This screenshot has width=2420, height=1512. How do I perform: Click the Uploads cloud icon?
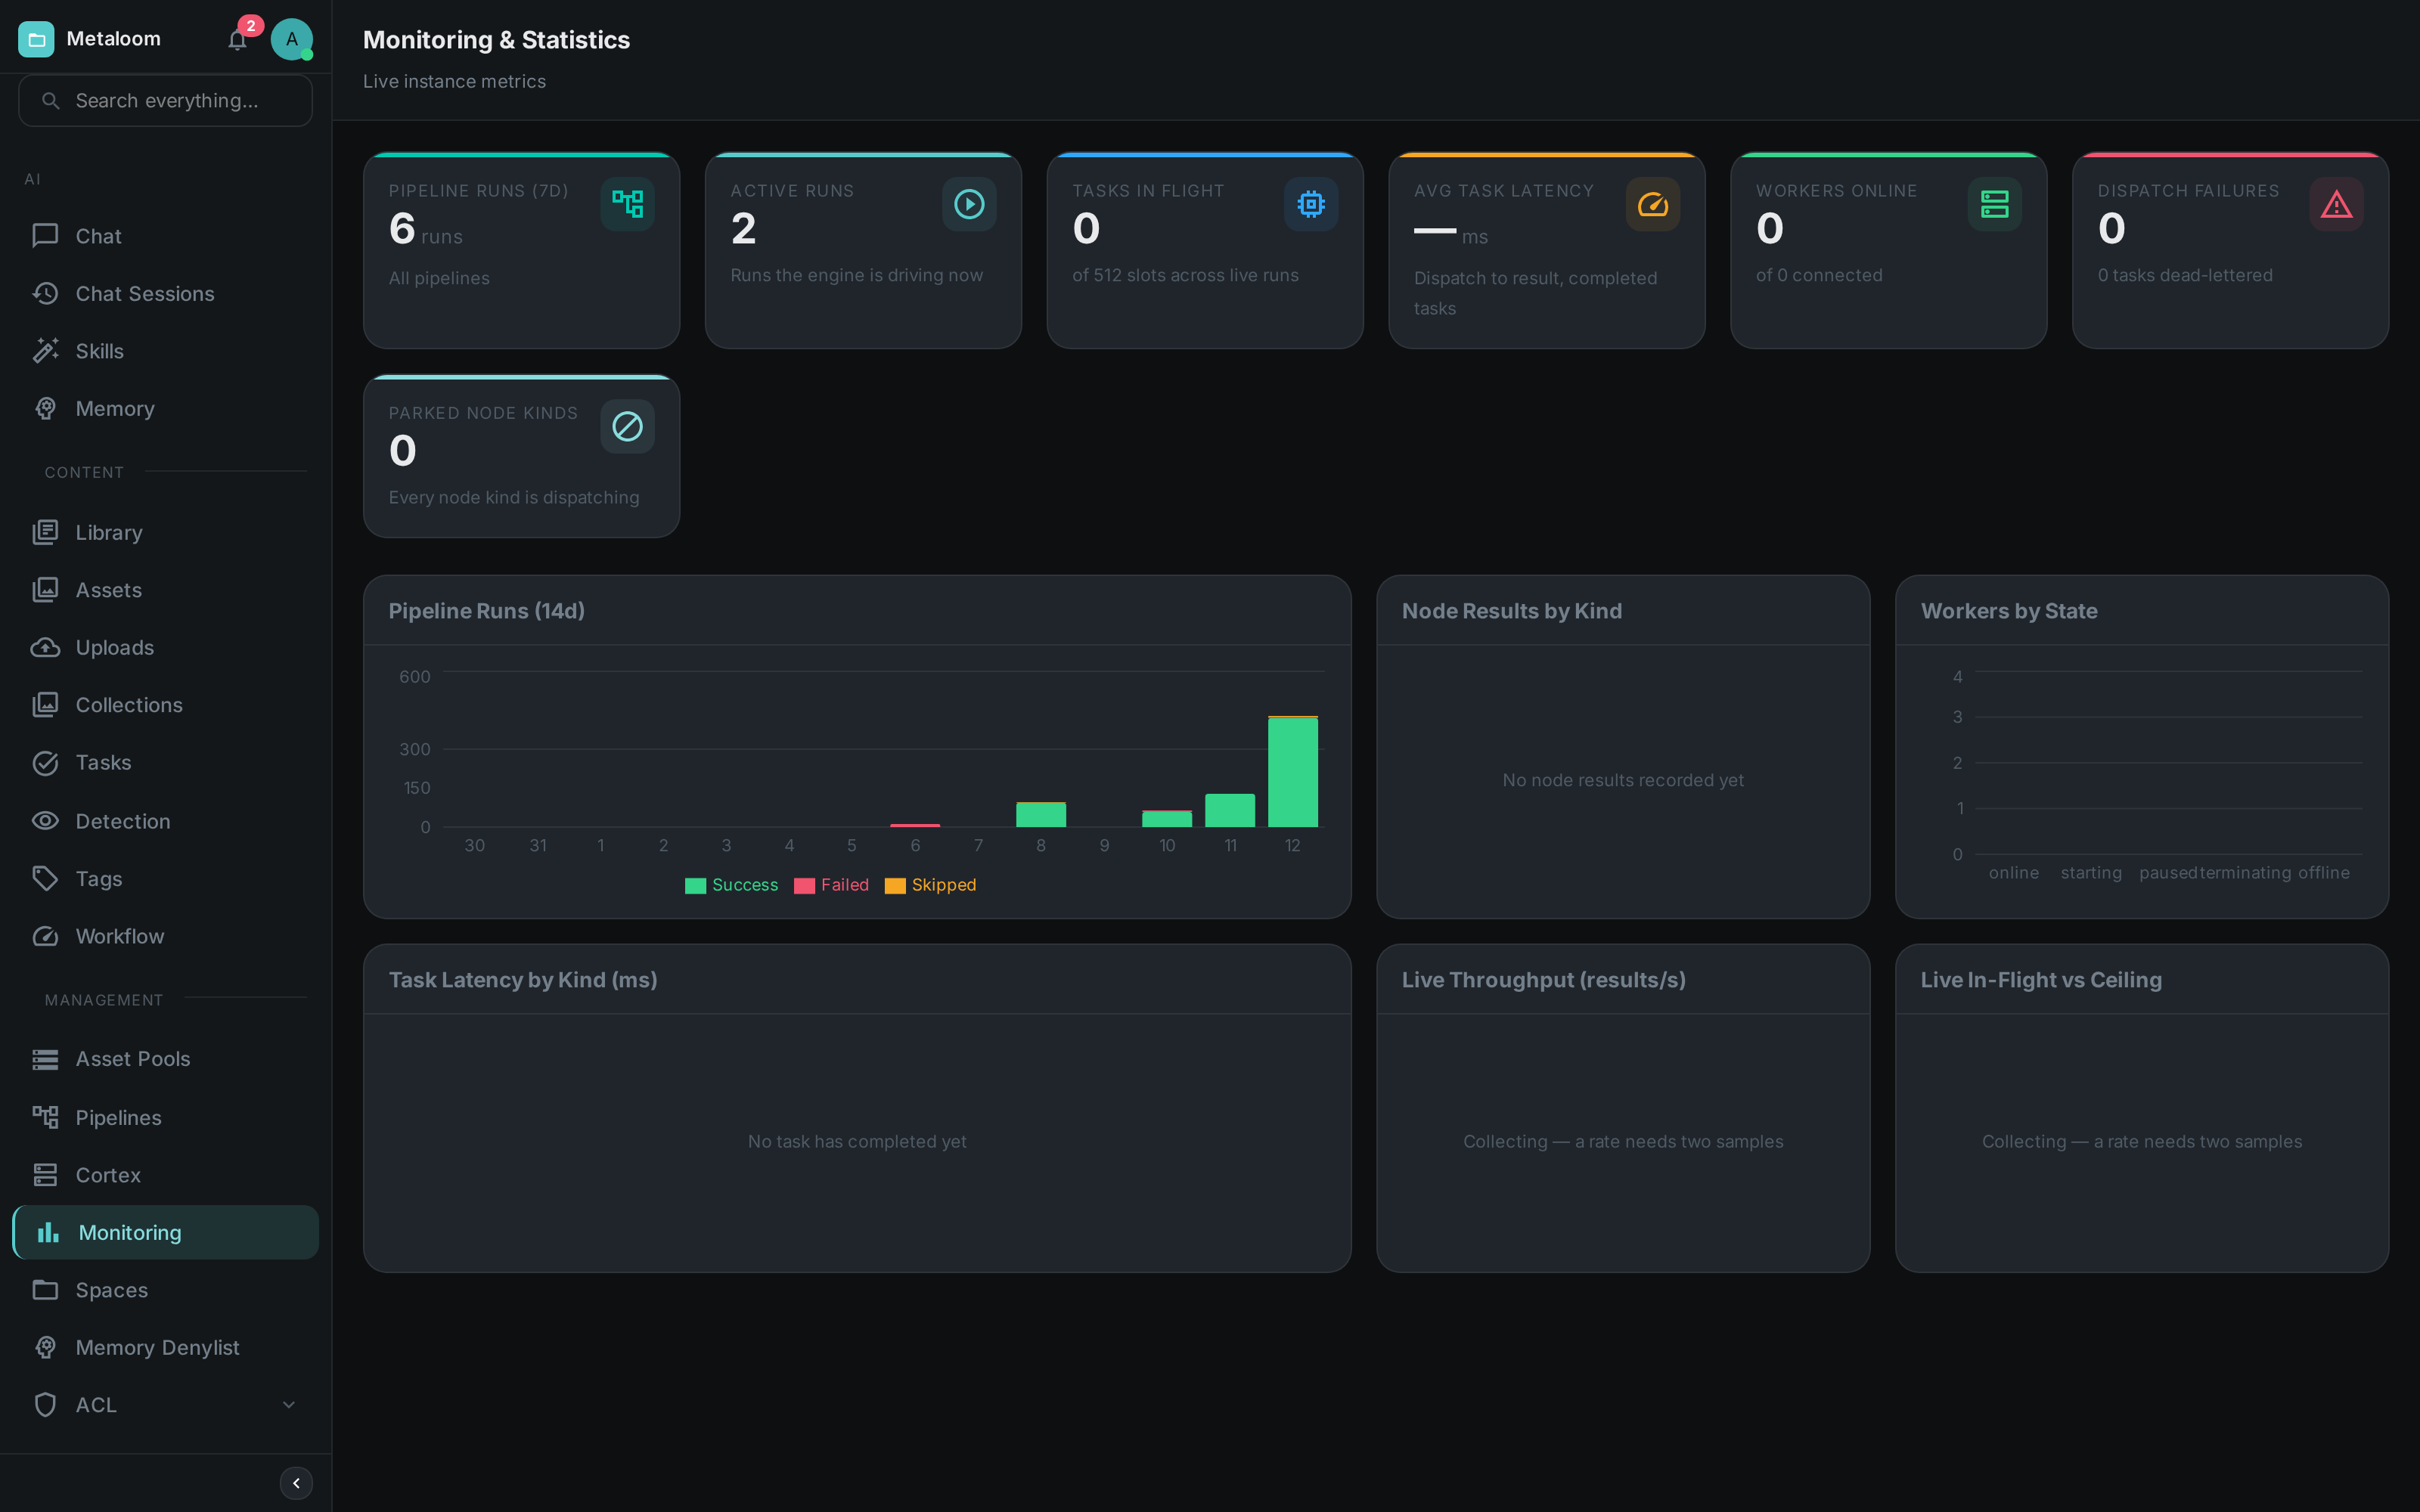[x=45, y=647]
